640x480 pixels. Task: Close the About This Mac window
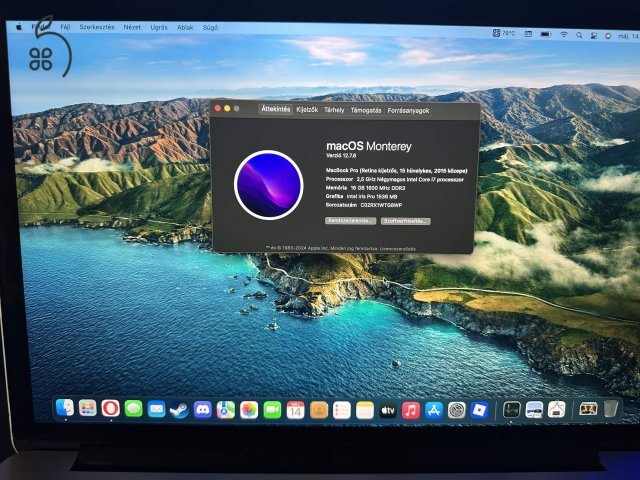pyautogui.click(x=218, y=108)
